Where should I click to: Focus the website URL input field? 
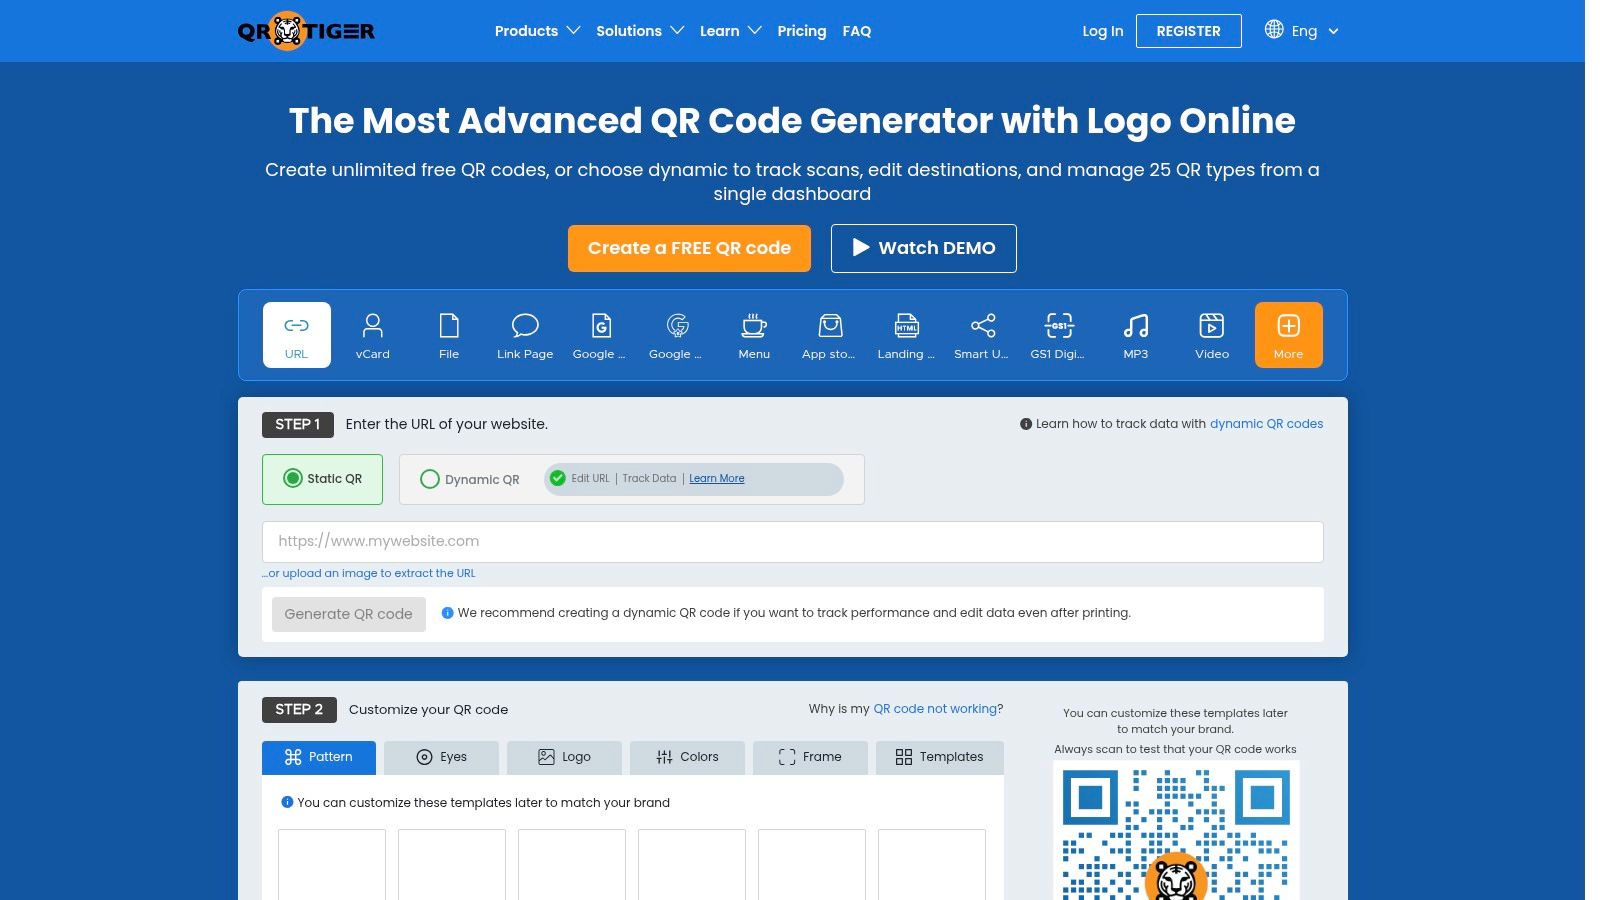[792, 541]
